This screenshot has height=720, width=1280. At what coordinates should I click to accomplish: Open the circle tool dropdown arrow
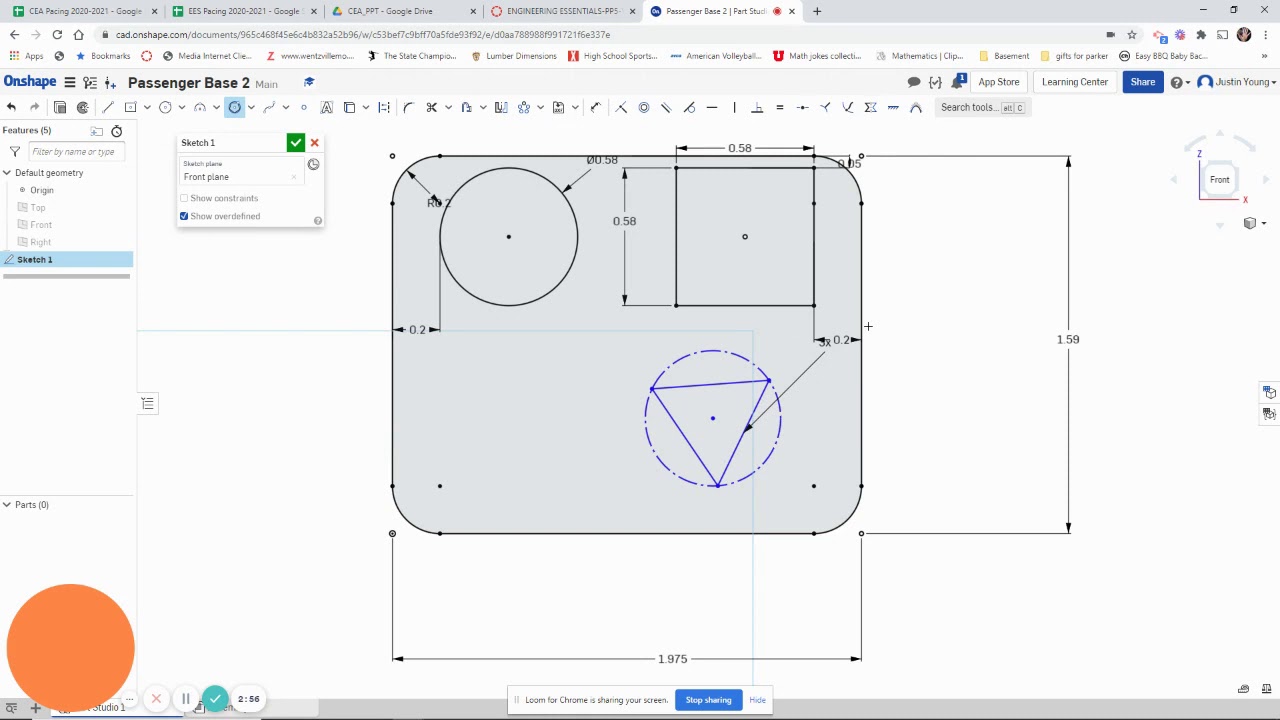(x=181, y=107)
